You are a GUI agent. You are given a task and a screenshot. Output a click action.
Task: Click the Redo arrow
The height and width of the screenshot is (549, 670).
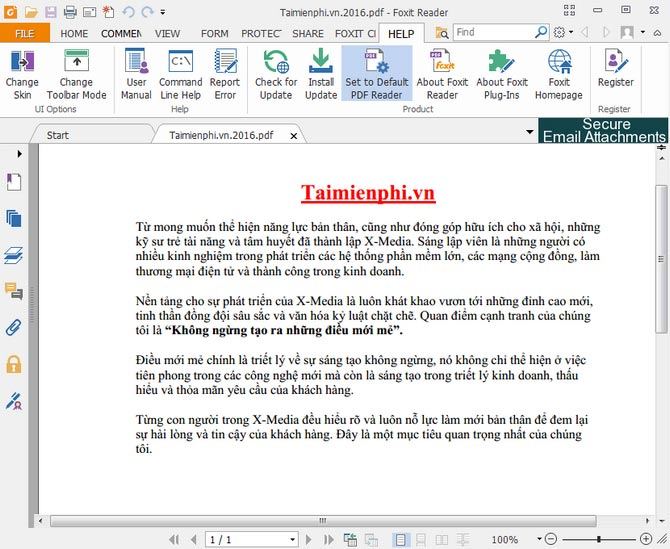(147, 12)
